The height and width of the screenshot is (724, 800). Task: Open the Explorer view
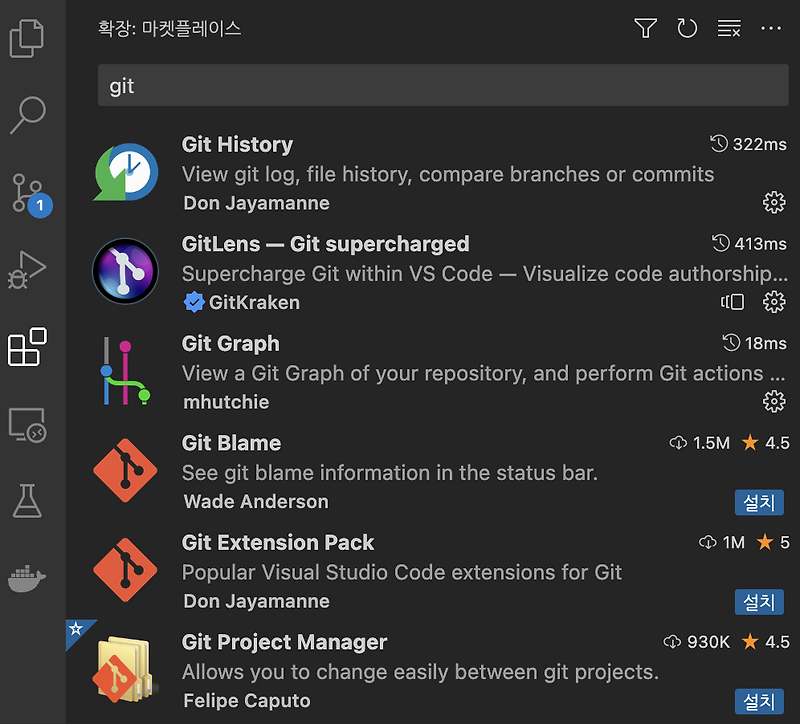click(x=27, y=38)
